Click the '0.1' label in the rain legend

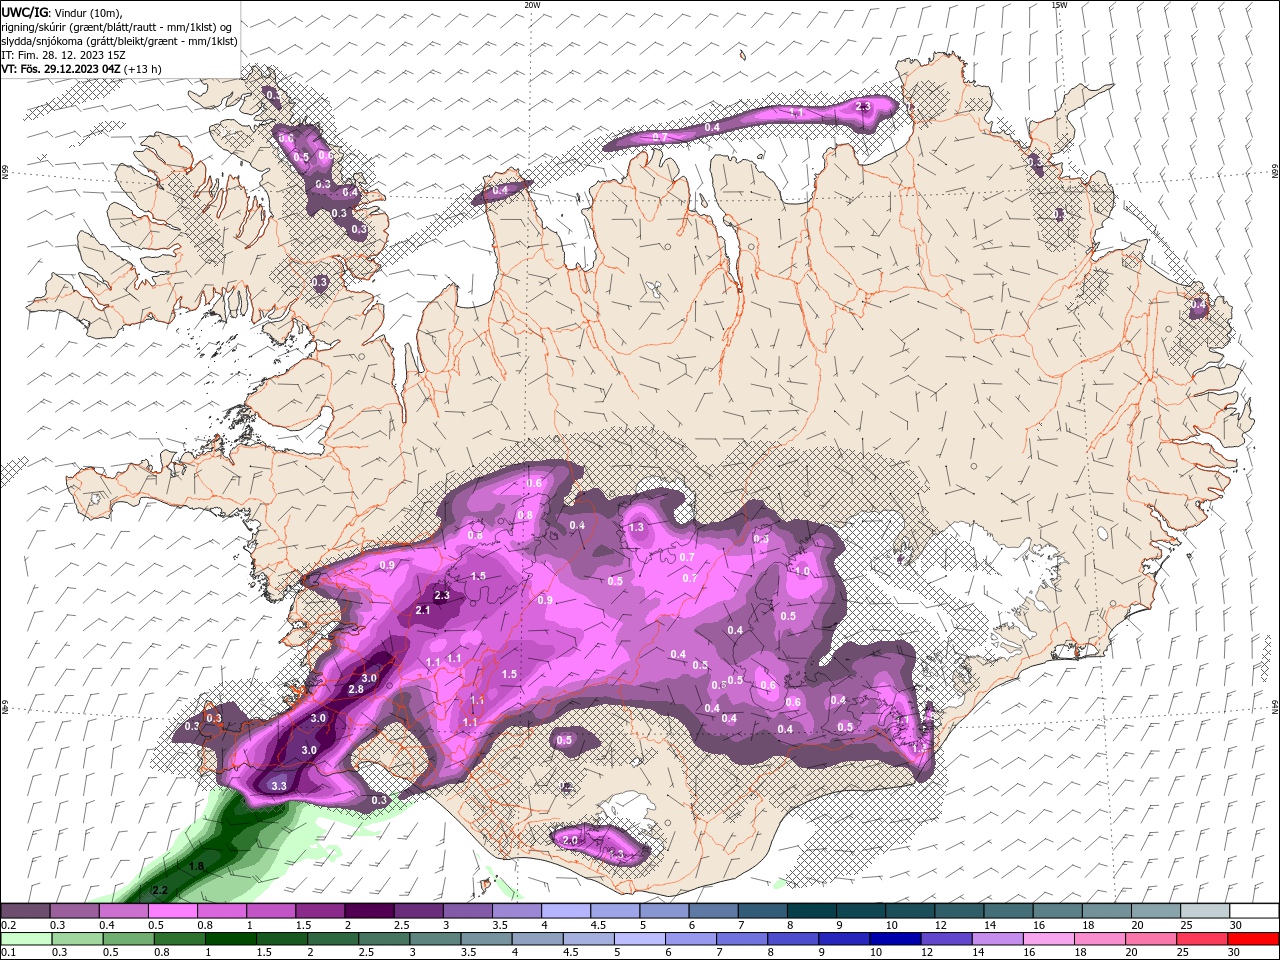[x=8, y=953]
